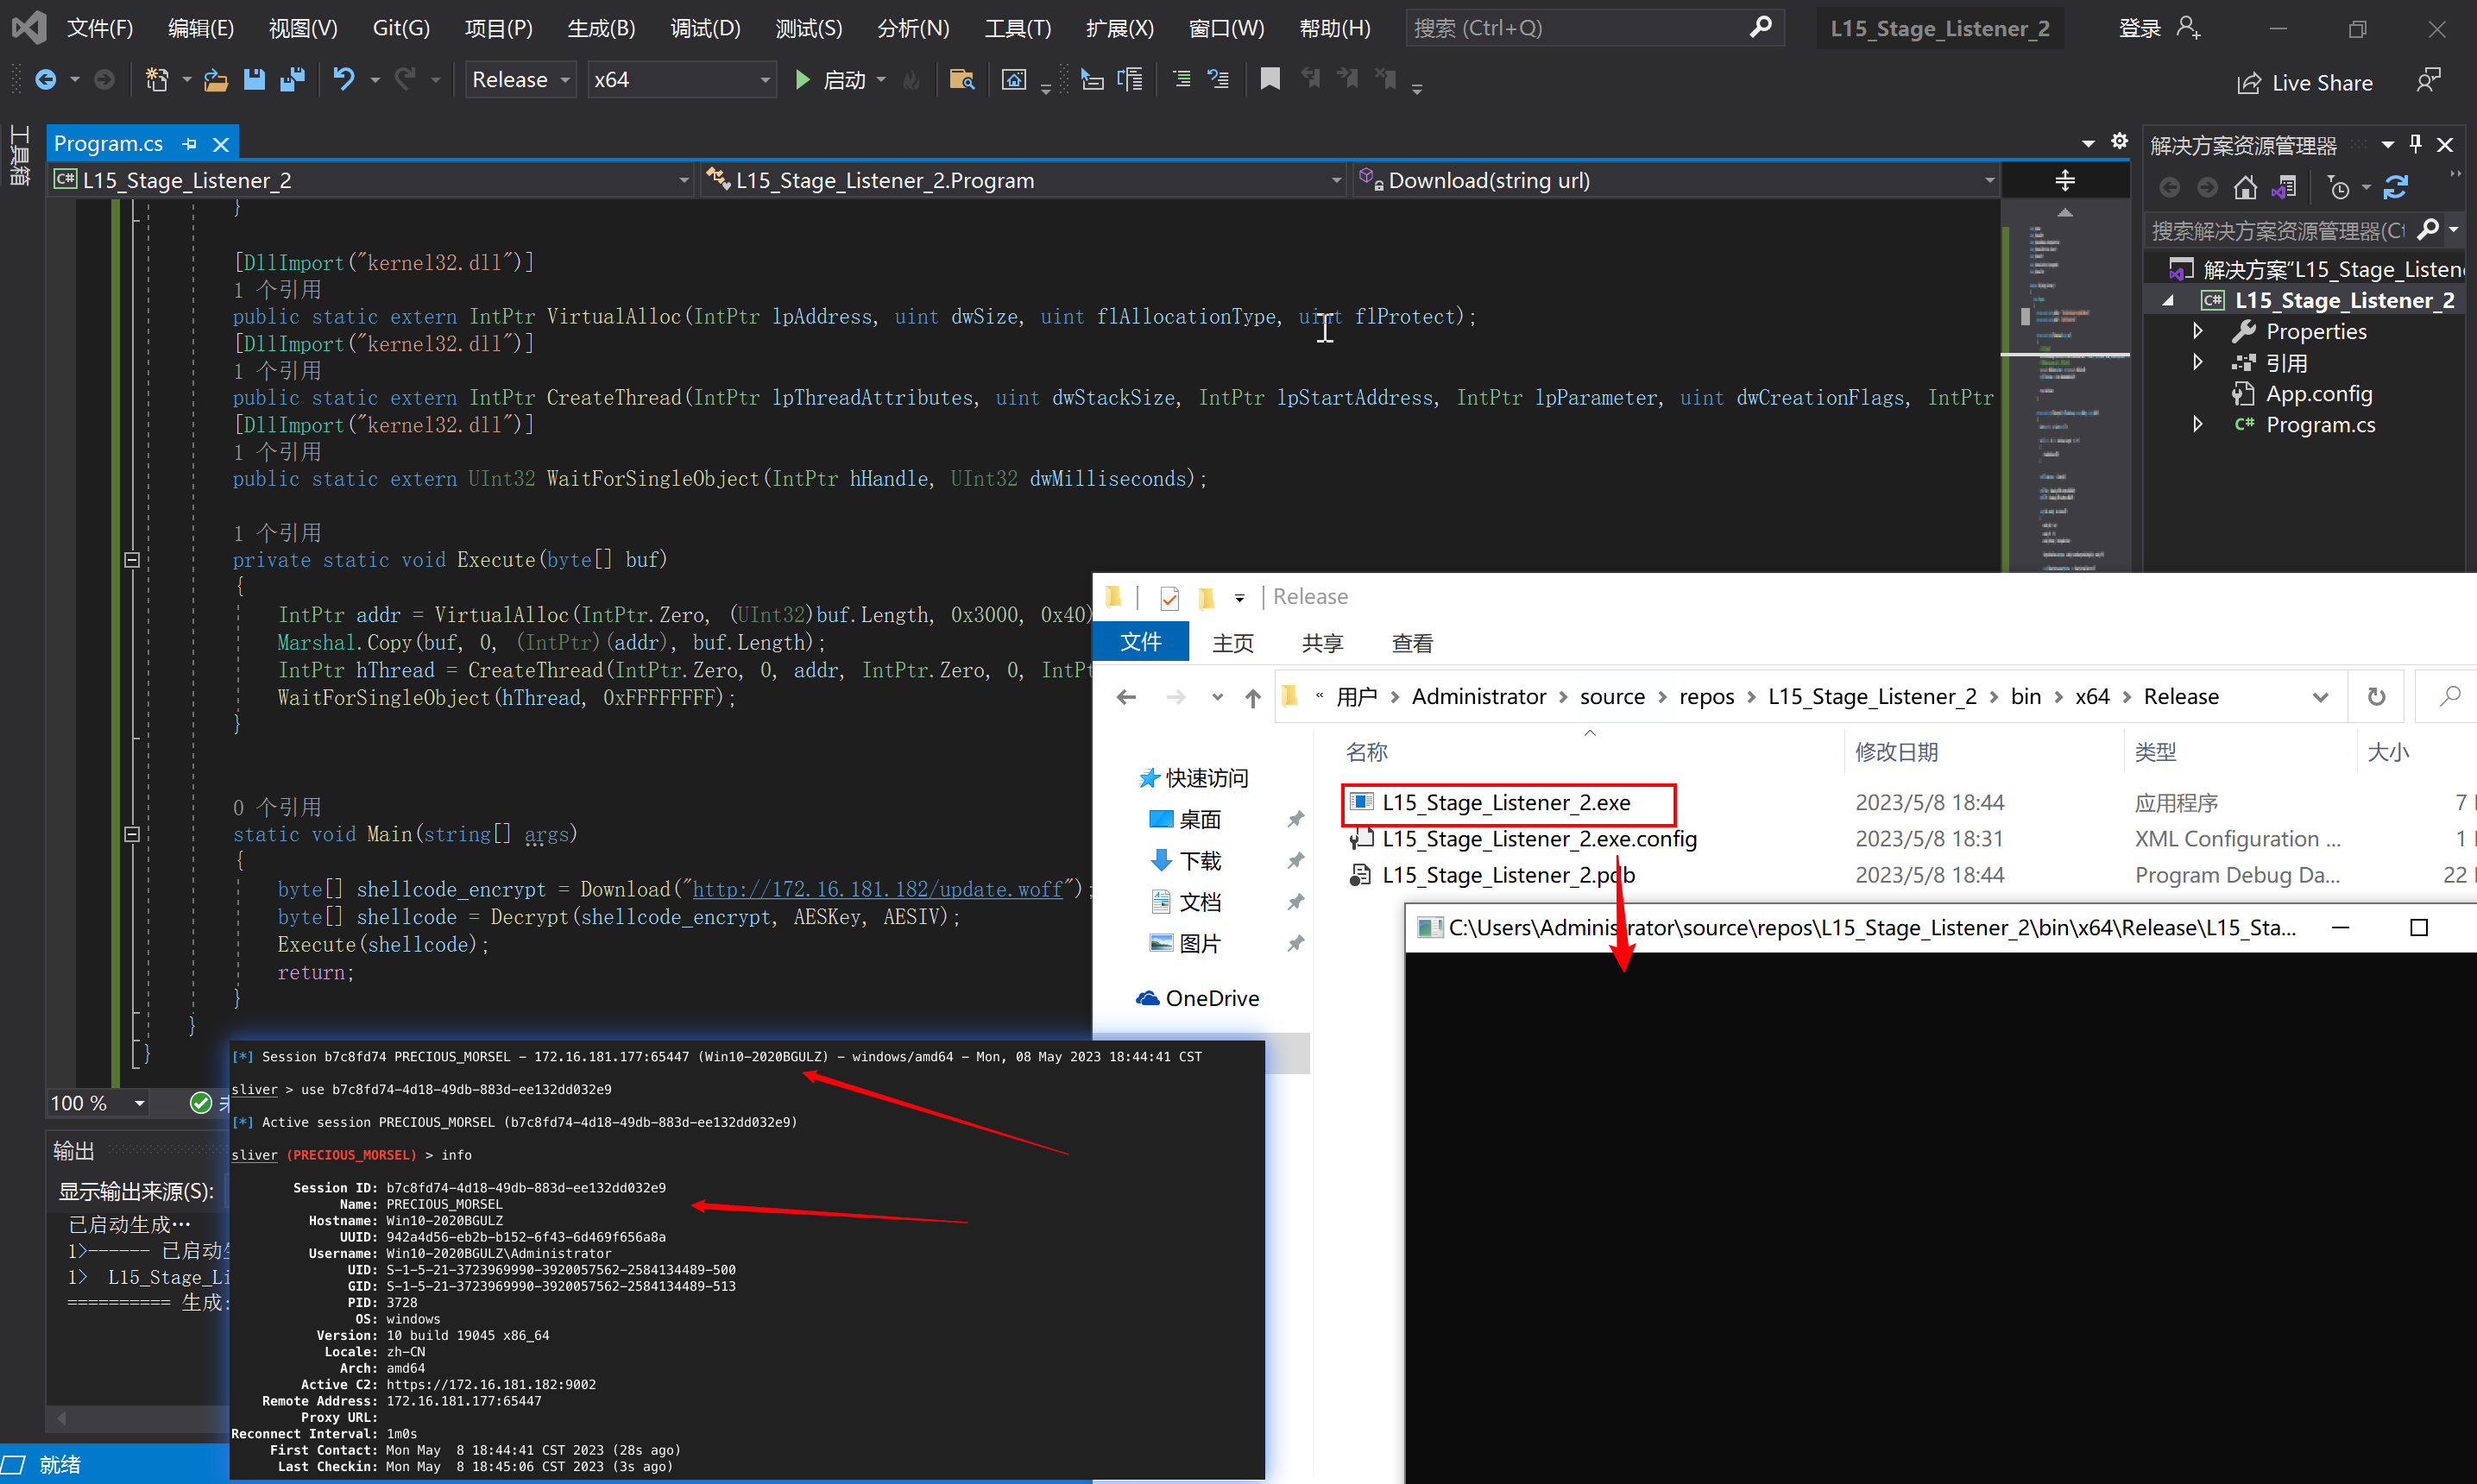
Task: Click the New Project toolbar icon
Action: (x=157, y=80)
